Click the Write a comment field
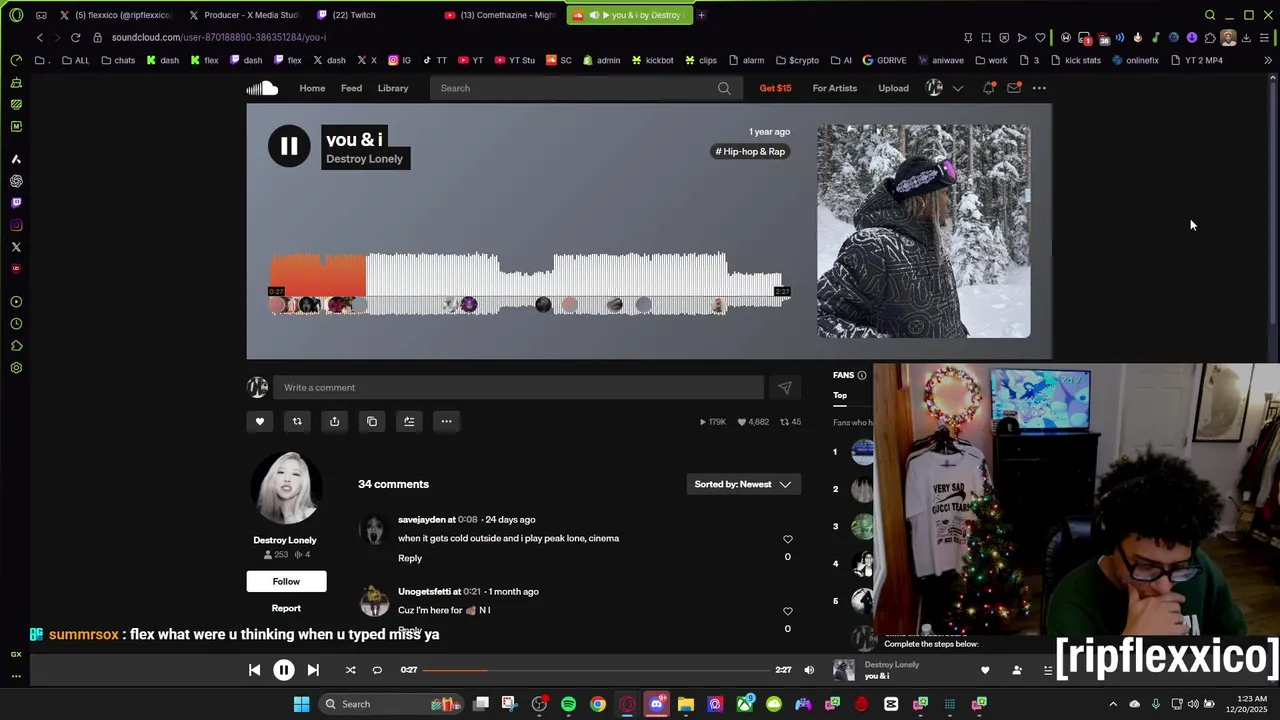1280x720 pixels. 518,387
